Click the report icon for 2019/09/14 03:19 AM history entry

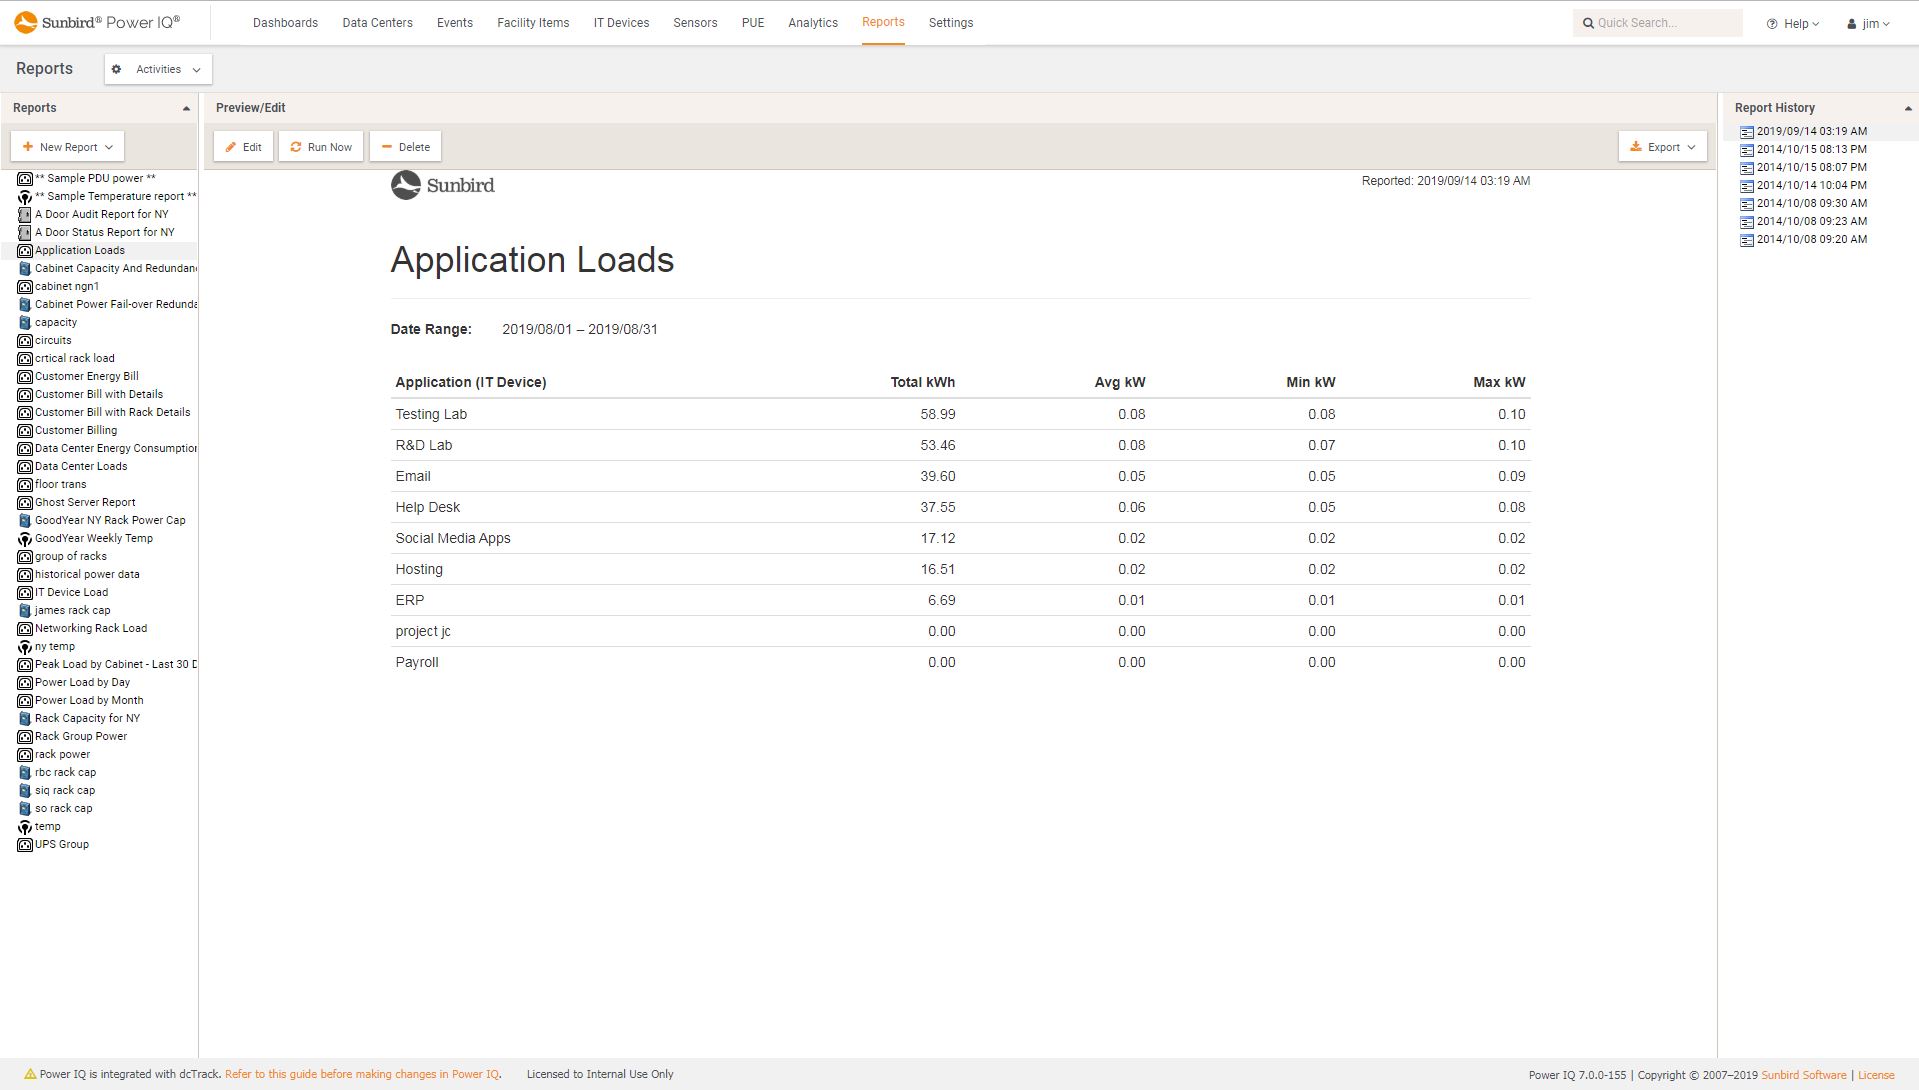pyautogui.click(x=1747, y=131)
